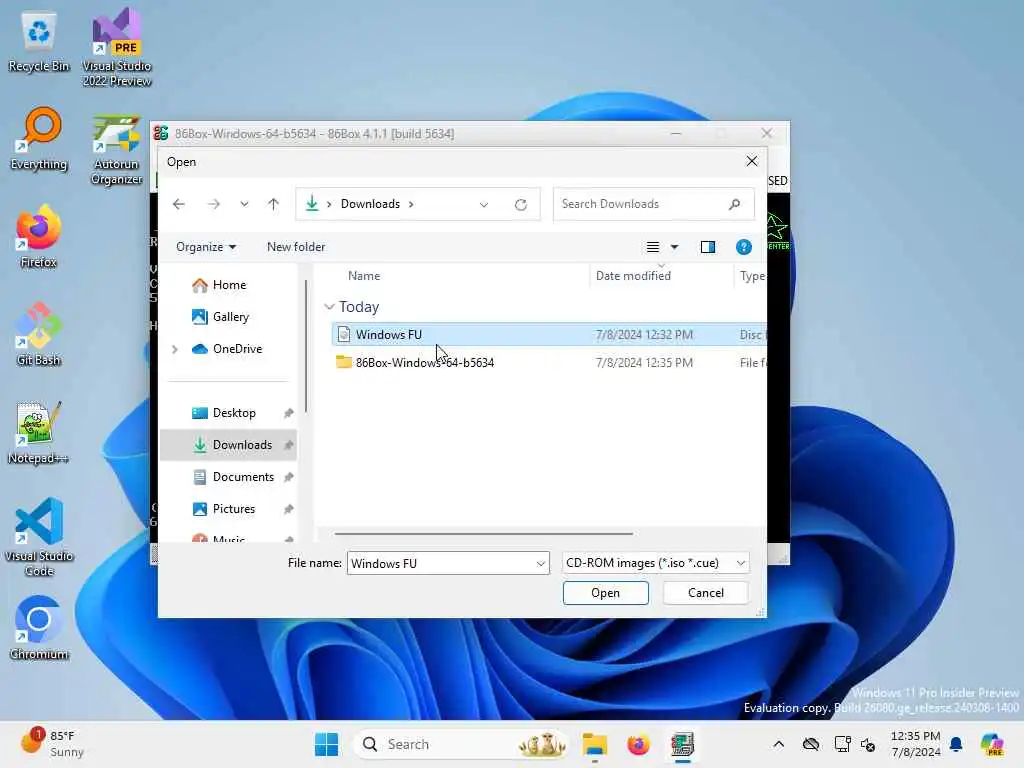Expand the OneDrive tree node
Screen dimensions: 1024x768
(175, 349)
